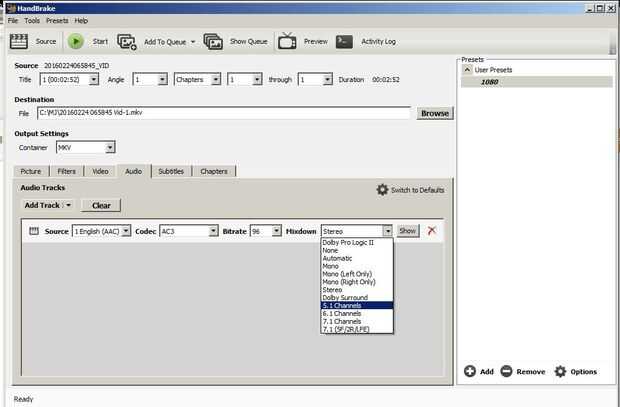Switch to the Subtitles tab
Screen dimensions: 620x407
pos(171,171)
